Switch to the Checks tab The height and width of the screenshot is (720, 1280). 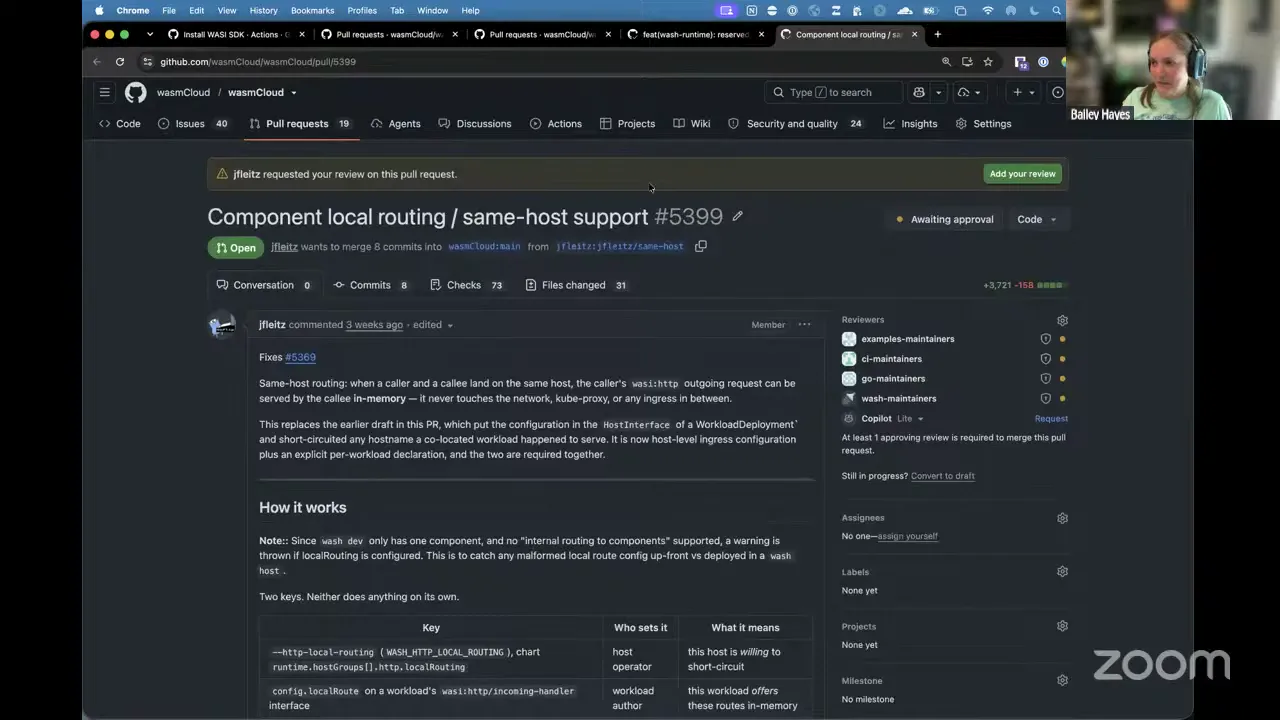click(x=466, y=285)
